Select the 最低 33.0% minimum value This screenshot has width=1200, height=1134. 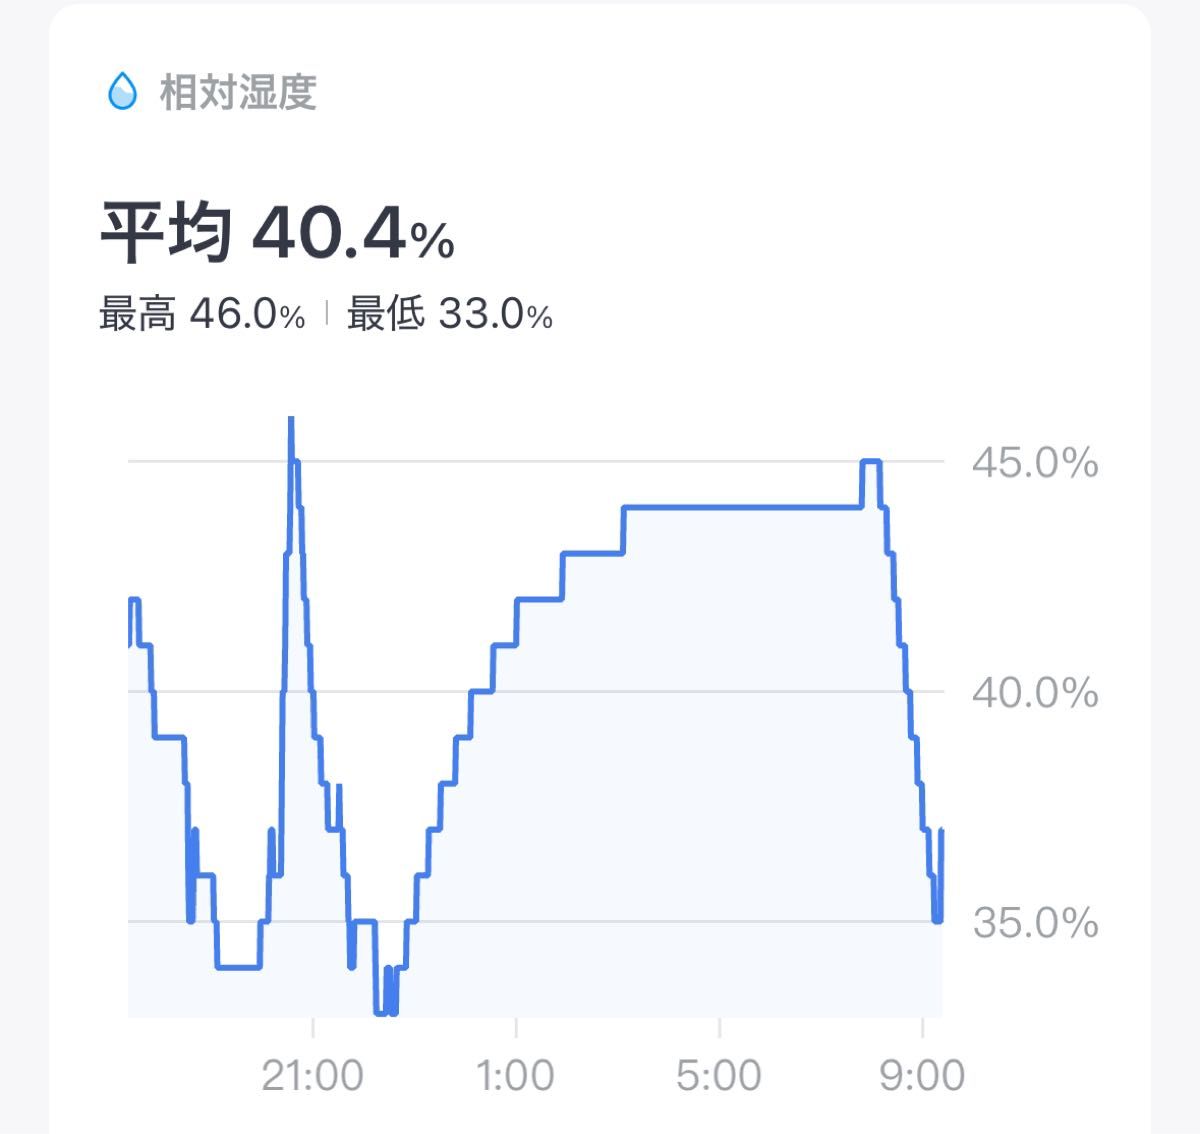[x=450, y=315]
